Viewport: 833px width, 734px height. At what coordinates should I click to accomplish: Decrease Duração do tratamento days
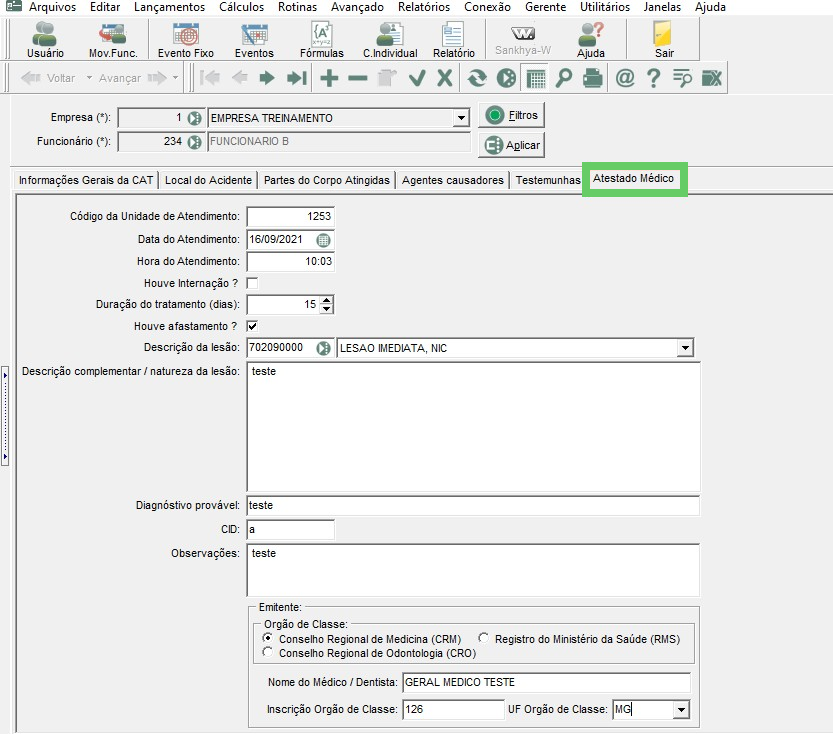(327, 309)
